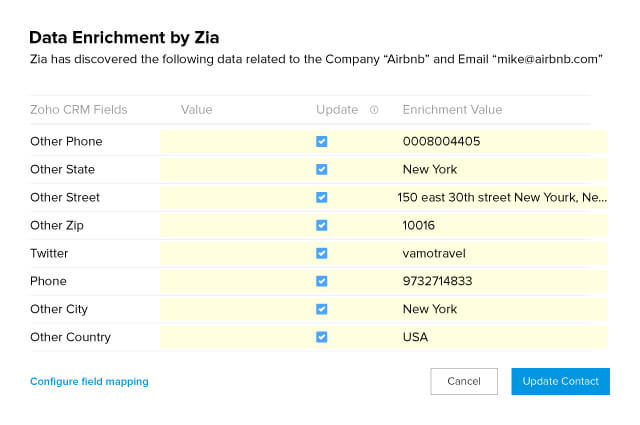Uncheck the Other Country update checkbox

321,337
